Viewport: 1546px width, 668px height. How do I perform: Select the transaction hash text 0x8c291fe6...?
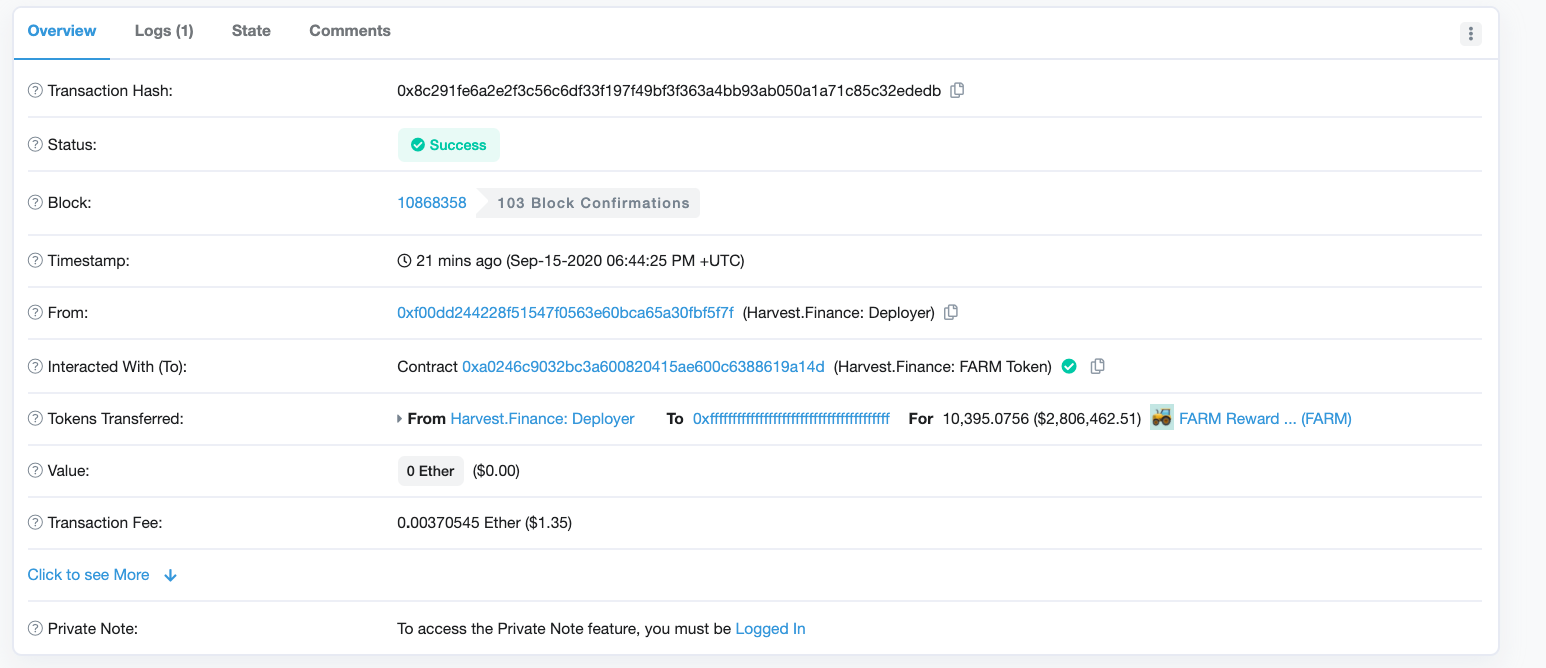tap(669, 91)
